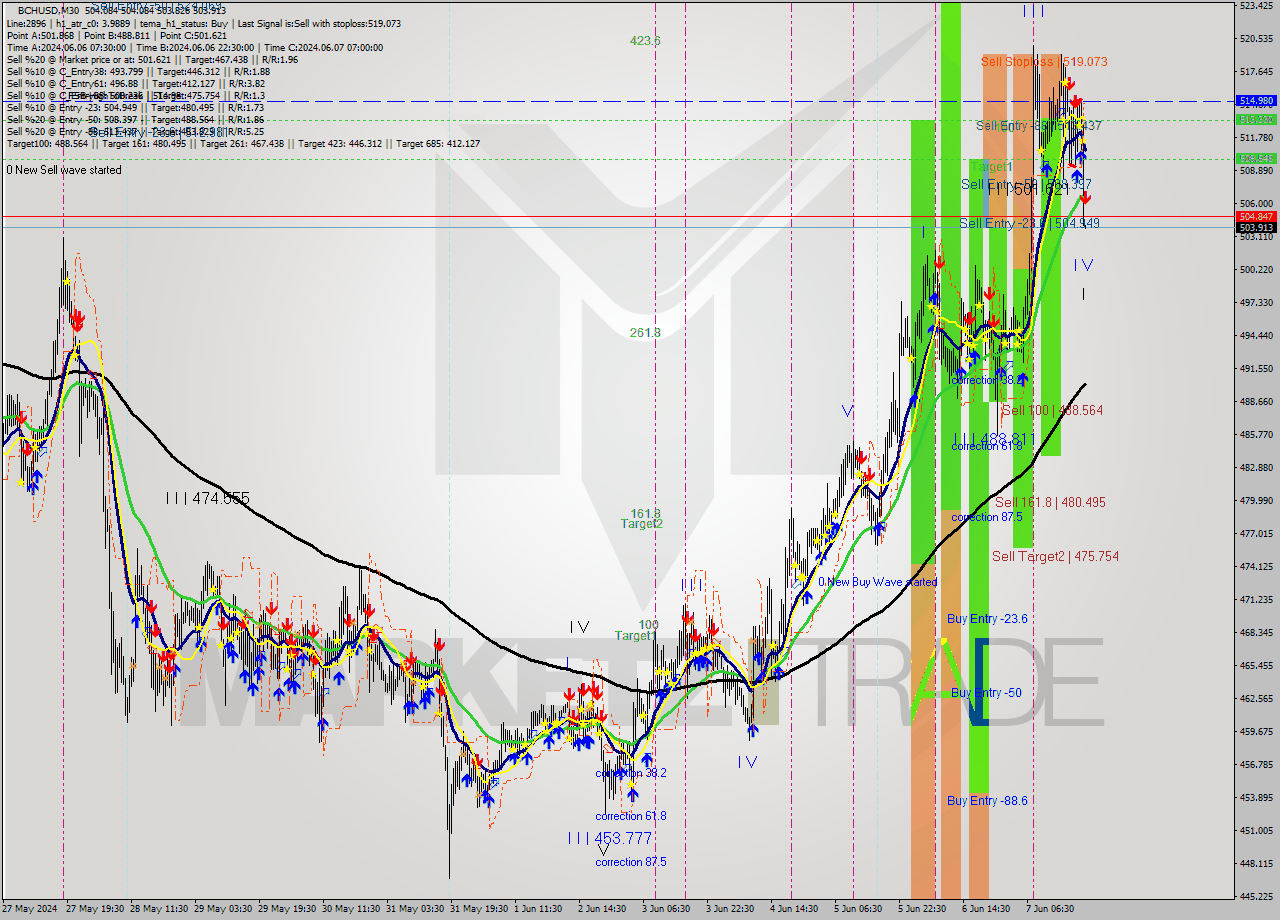Click the '3 Jun 06:30' time label
This screenshot has width=1280, height=920.
pyautogui.click(x=665, y=909)
